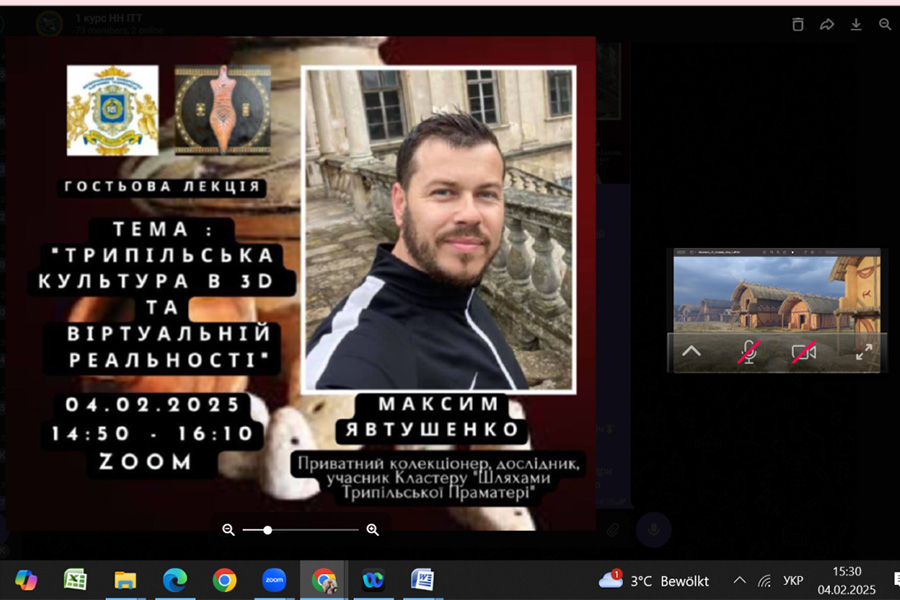
Task: Open Microsoft Word from the taskbar
Action: [423, 580]
